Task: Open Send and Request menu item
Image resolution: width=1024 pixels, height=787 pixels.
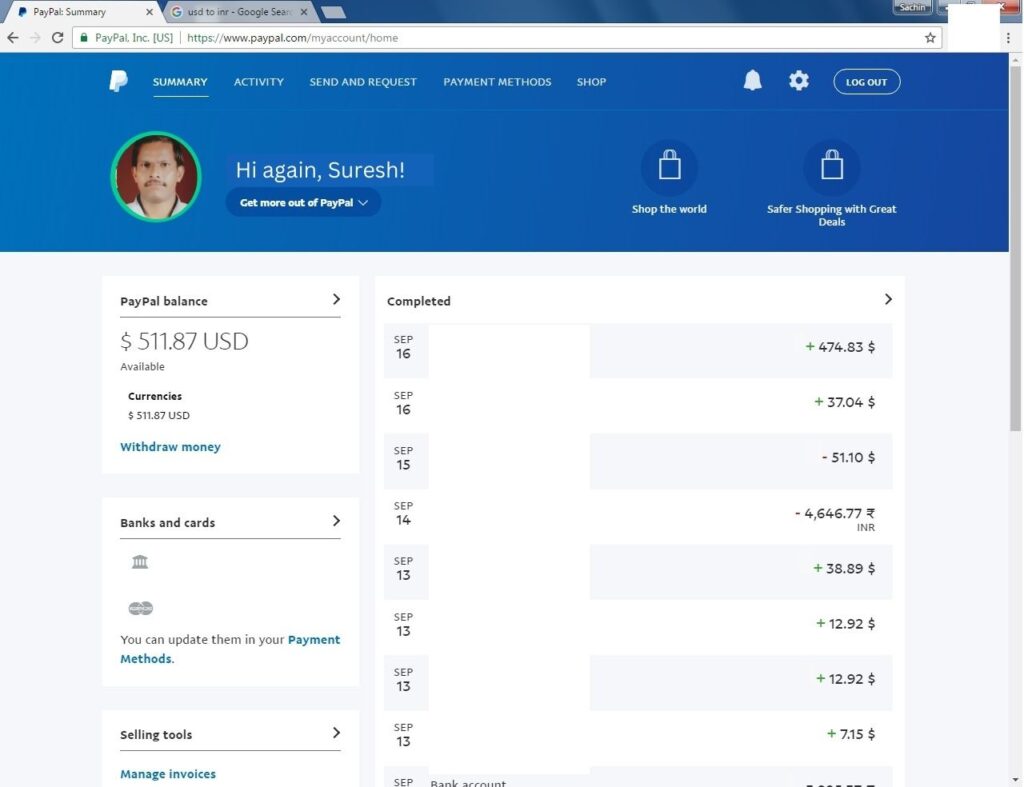Action: 363,82
